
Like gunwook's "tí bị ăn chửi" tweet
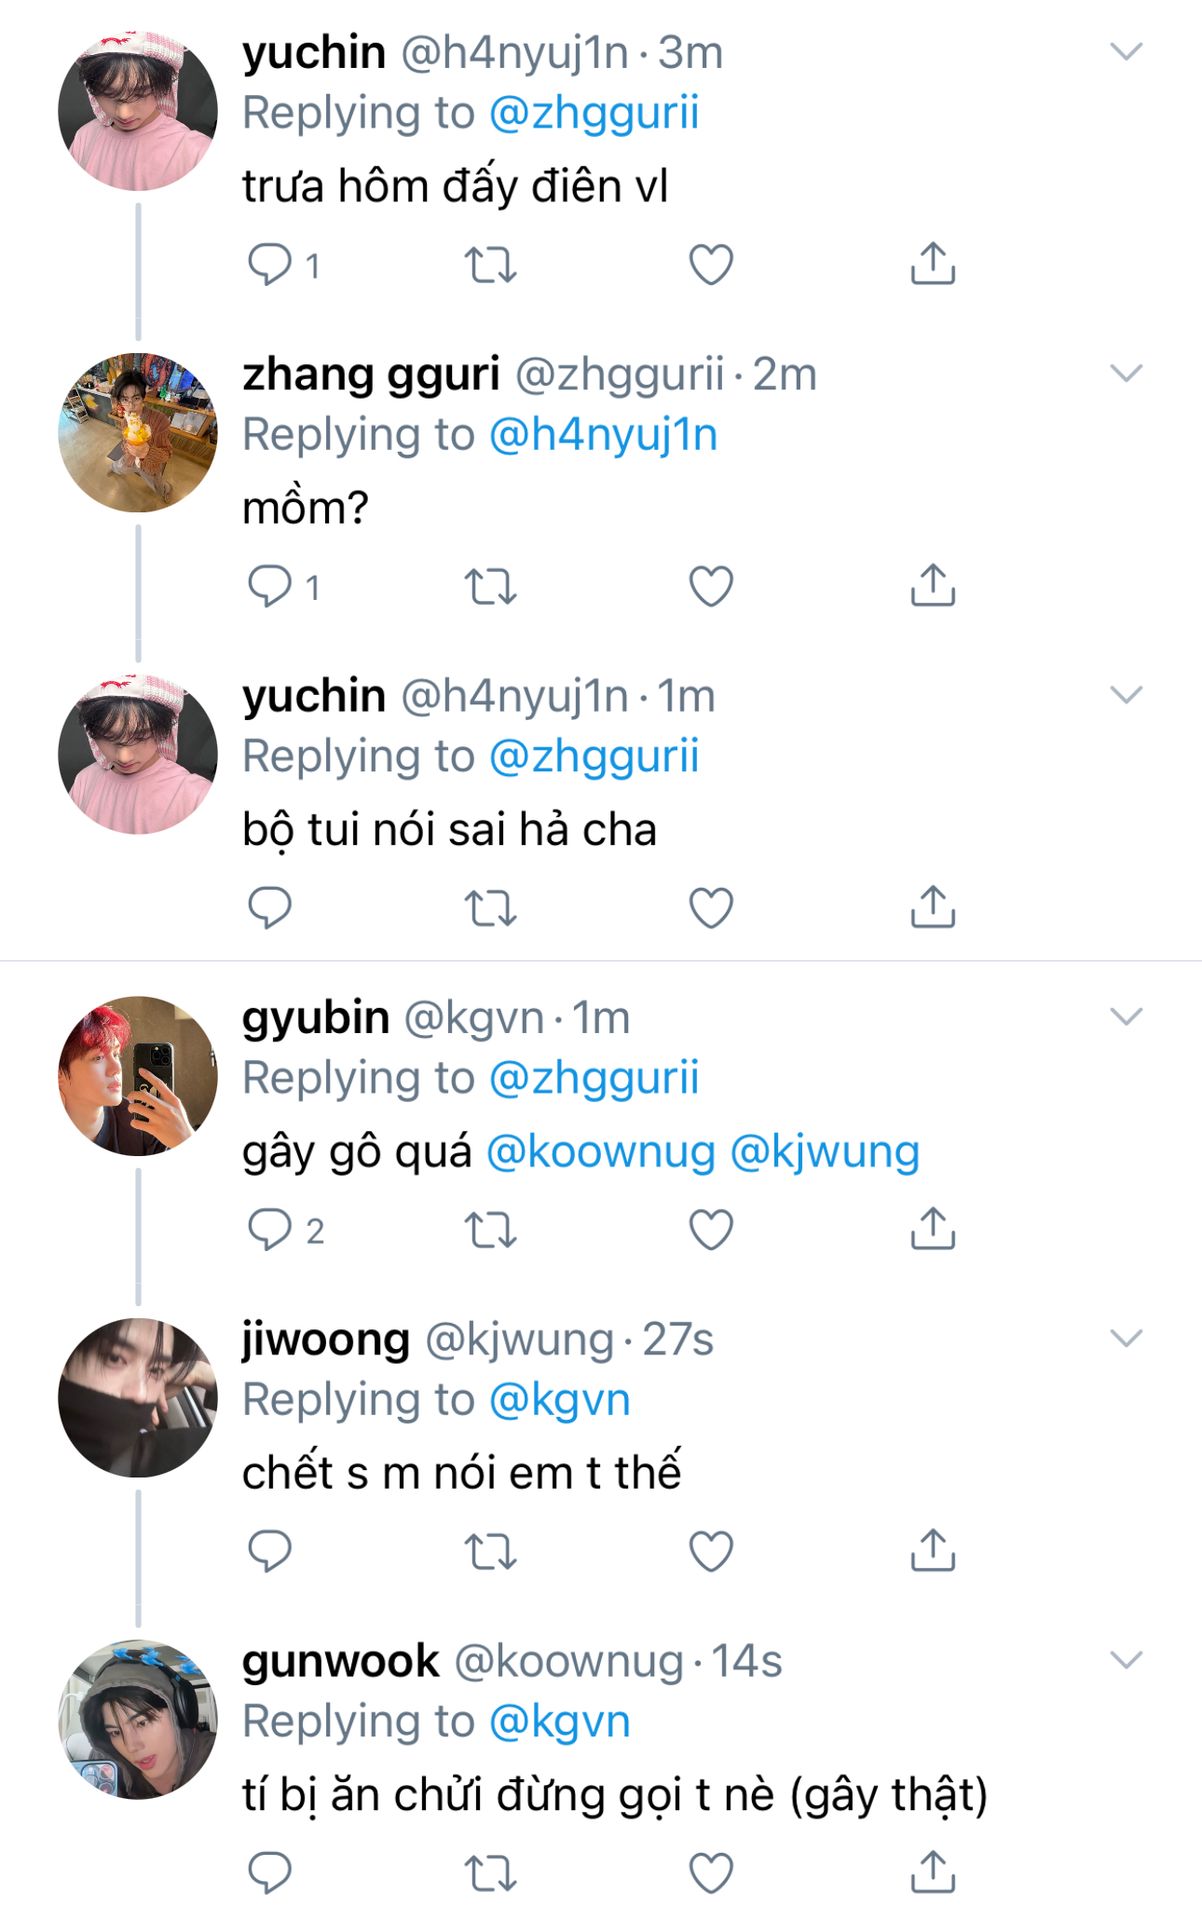(711, 1872)
